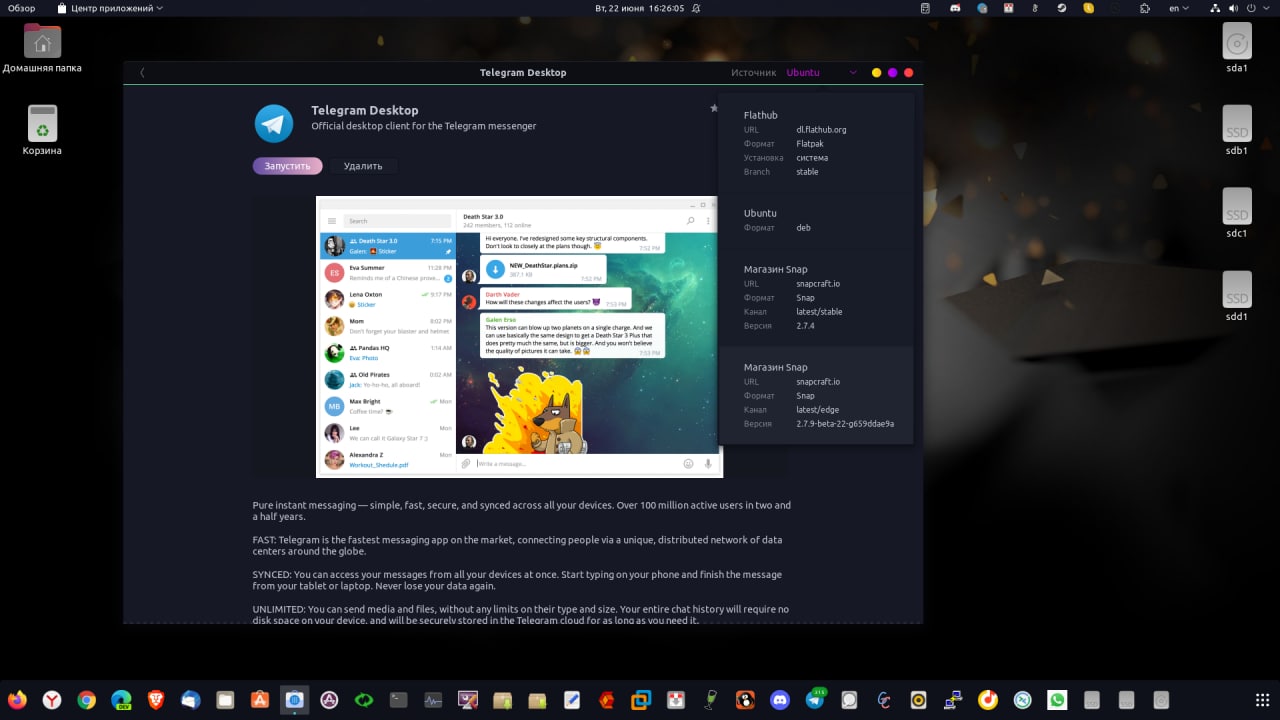The width and height of the screenshot is (1280, 720).
Task: Open the power system menu
Action: [x=1258, y=8]
